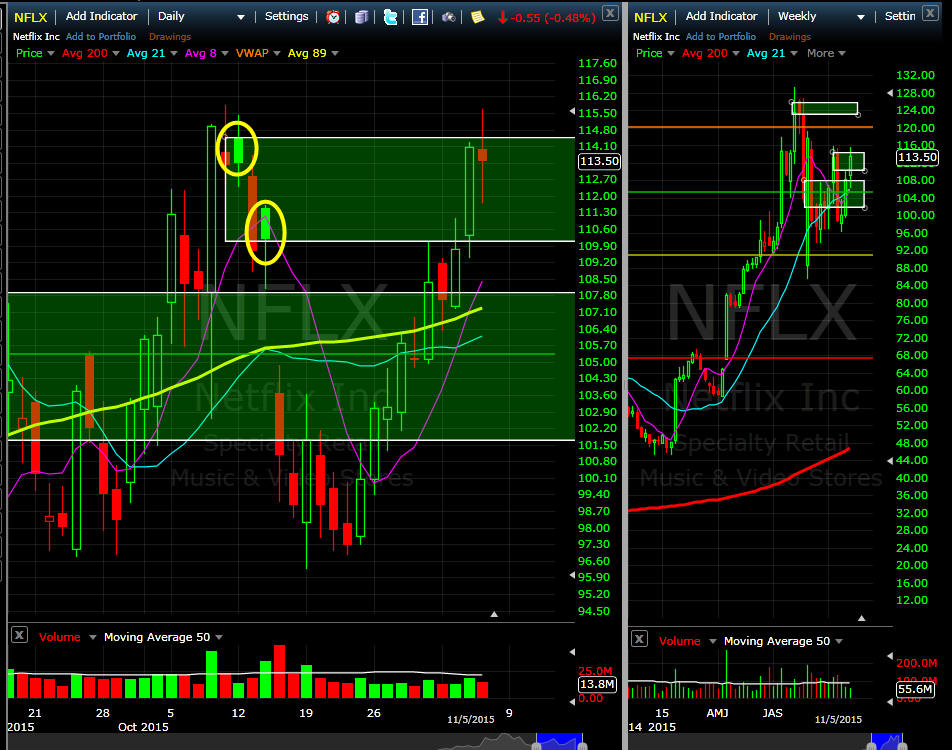Remove the weekly Volume indicator with X

tap(639, 639)
